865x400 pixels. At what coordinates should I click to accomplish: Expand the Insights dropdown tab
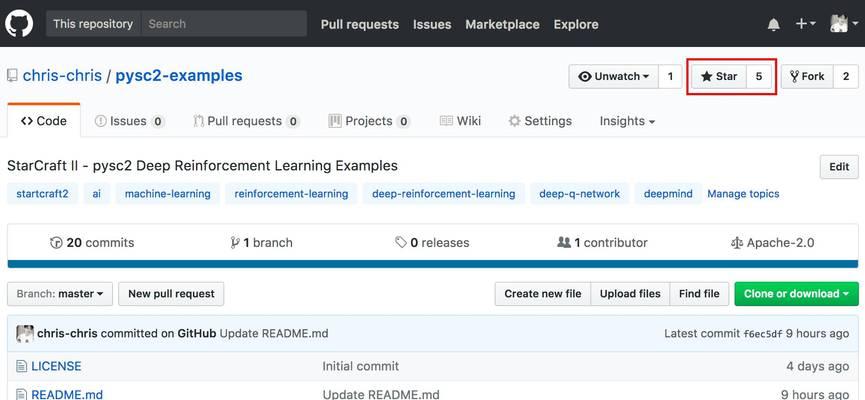(x=627, y=121)
